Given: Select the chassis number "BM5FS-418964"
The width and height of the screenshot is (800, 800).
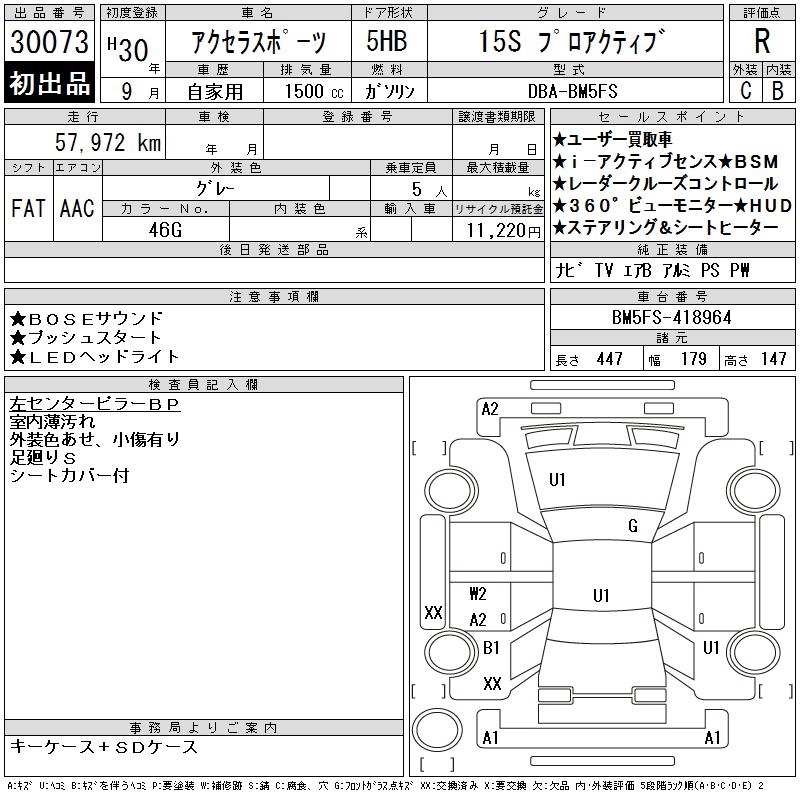Looking at the screenshot, I should click(672, 318).
